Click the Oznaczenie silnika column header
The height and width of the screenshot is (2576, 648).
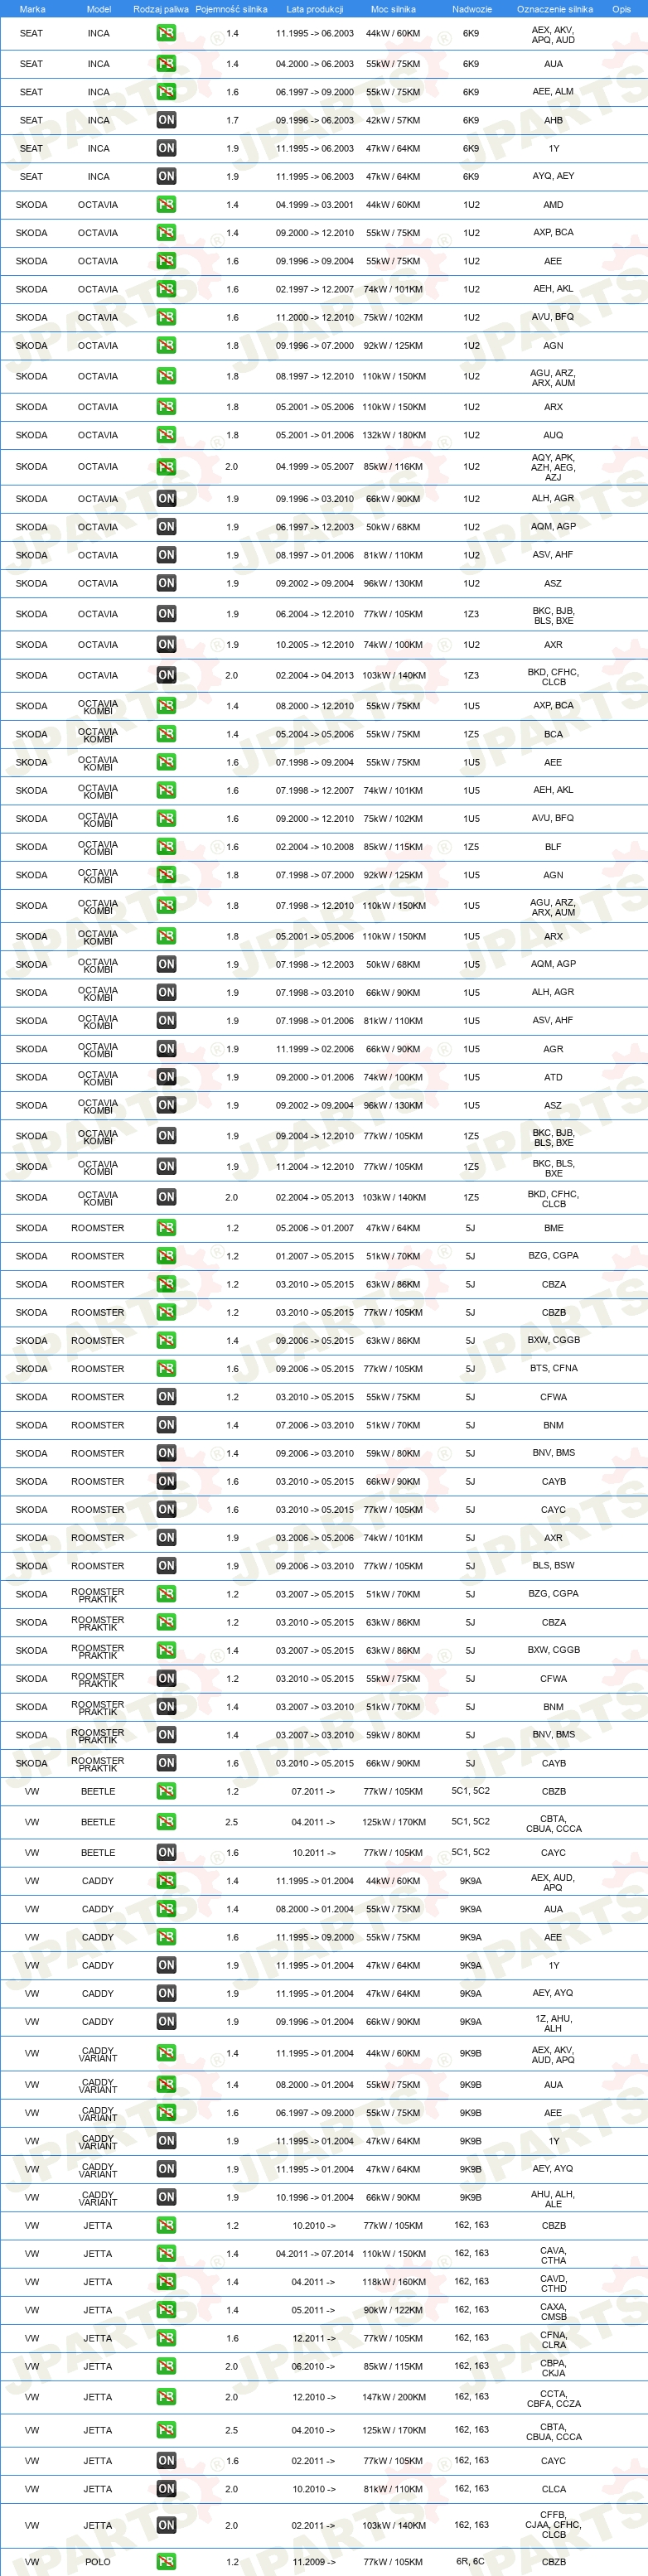coord(554,9)
